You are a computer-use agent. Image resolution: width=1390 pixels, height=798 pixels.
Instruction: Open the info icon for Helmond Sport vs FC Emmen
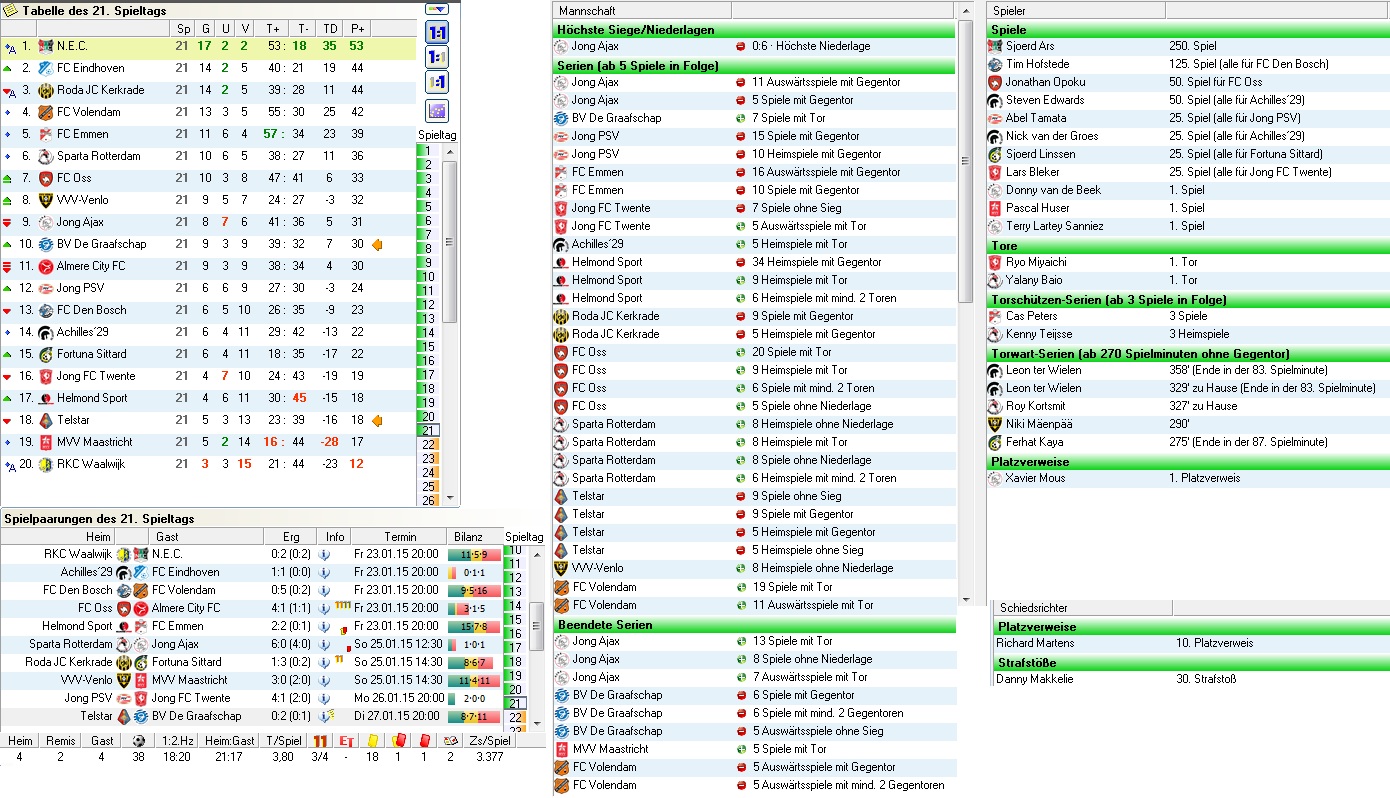pos(324,626)
